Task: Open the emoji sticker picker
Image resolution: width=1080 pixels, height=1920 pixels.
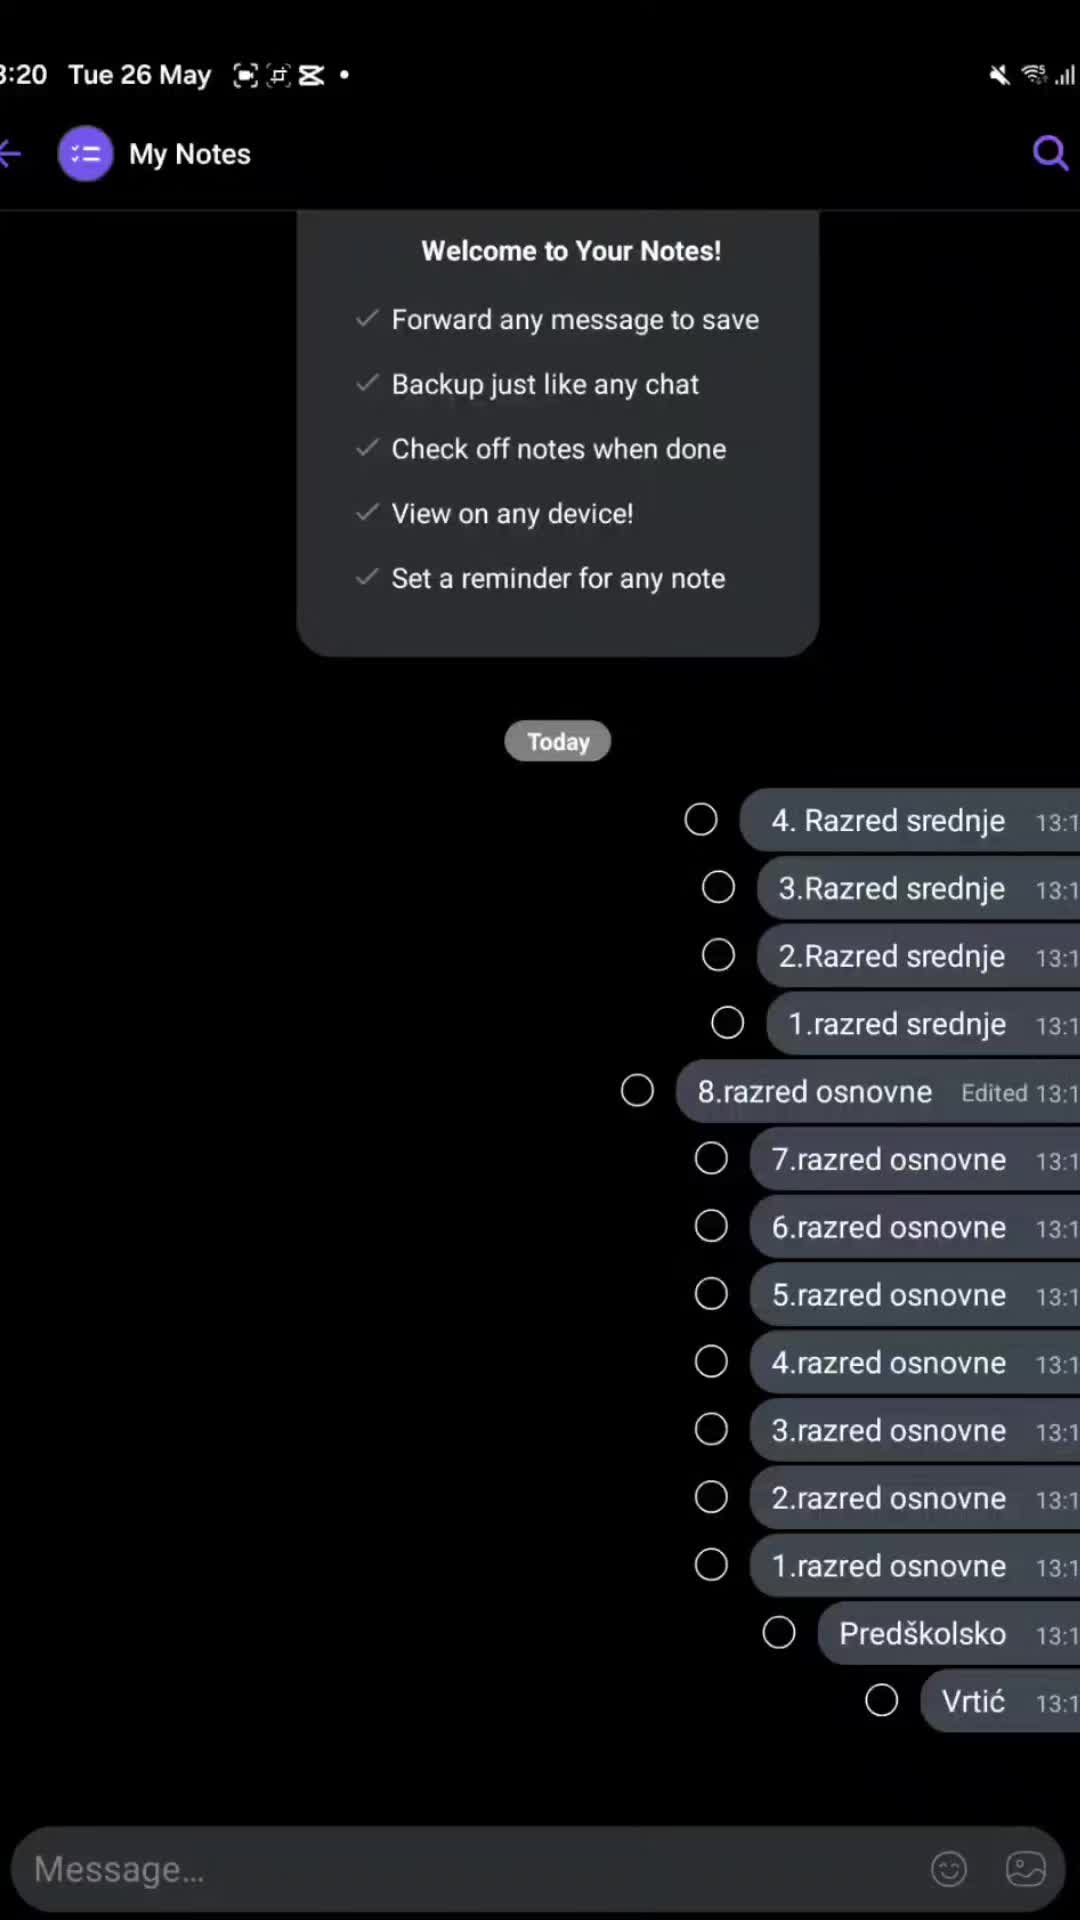Action: (x=948, y=1868)
